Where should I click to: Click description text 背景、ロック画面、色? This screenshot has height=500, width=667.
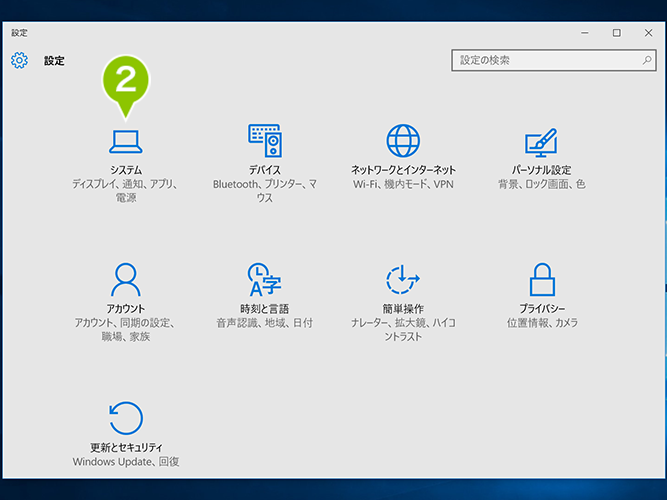point(542,184)
